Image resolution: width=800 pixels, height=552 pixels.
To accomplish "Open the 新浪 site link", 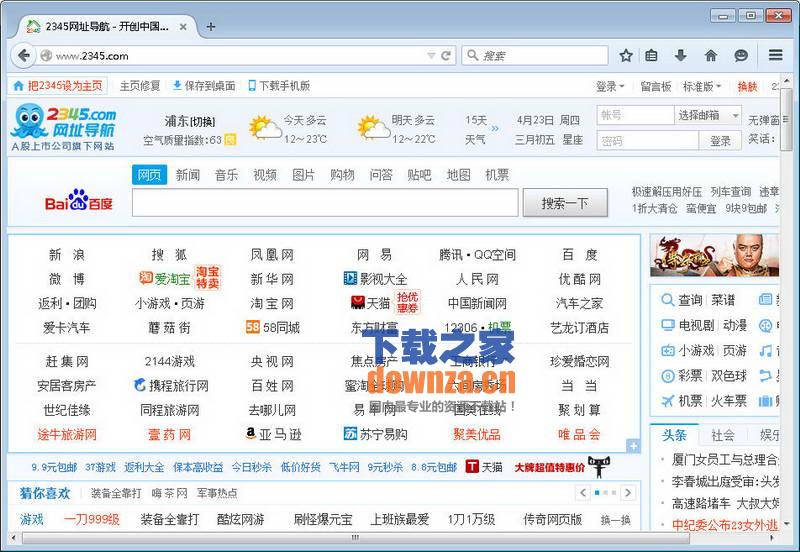I will (67, 255).
